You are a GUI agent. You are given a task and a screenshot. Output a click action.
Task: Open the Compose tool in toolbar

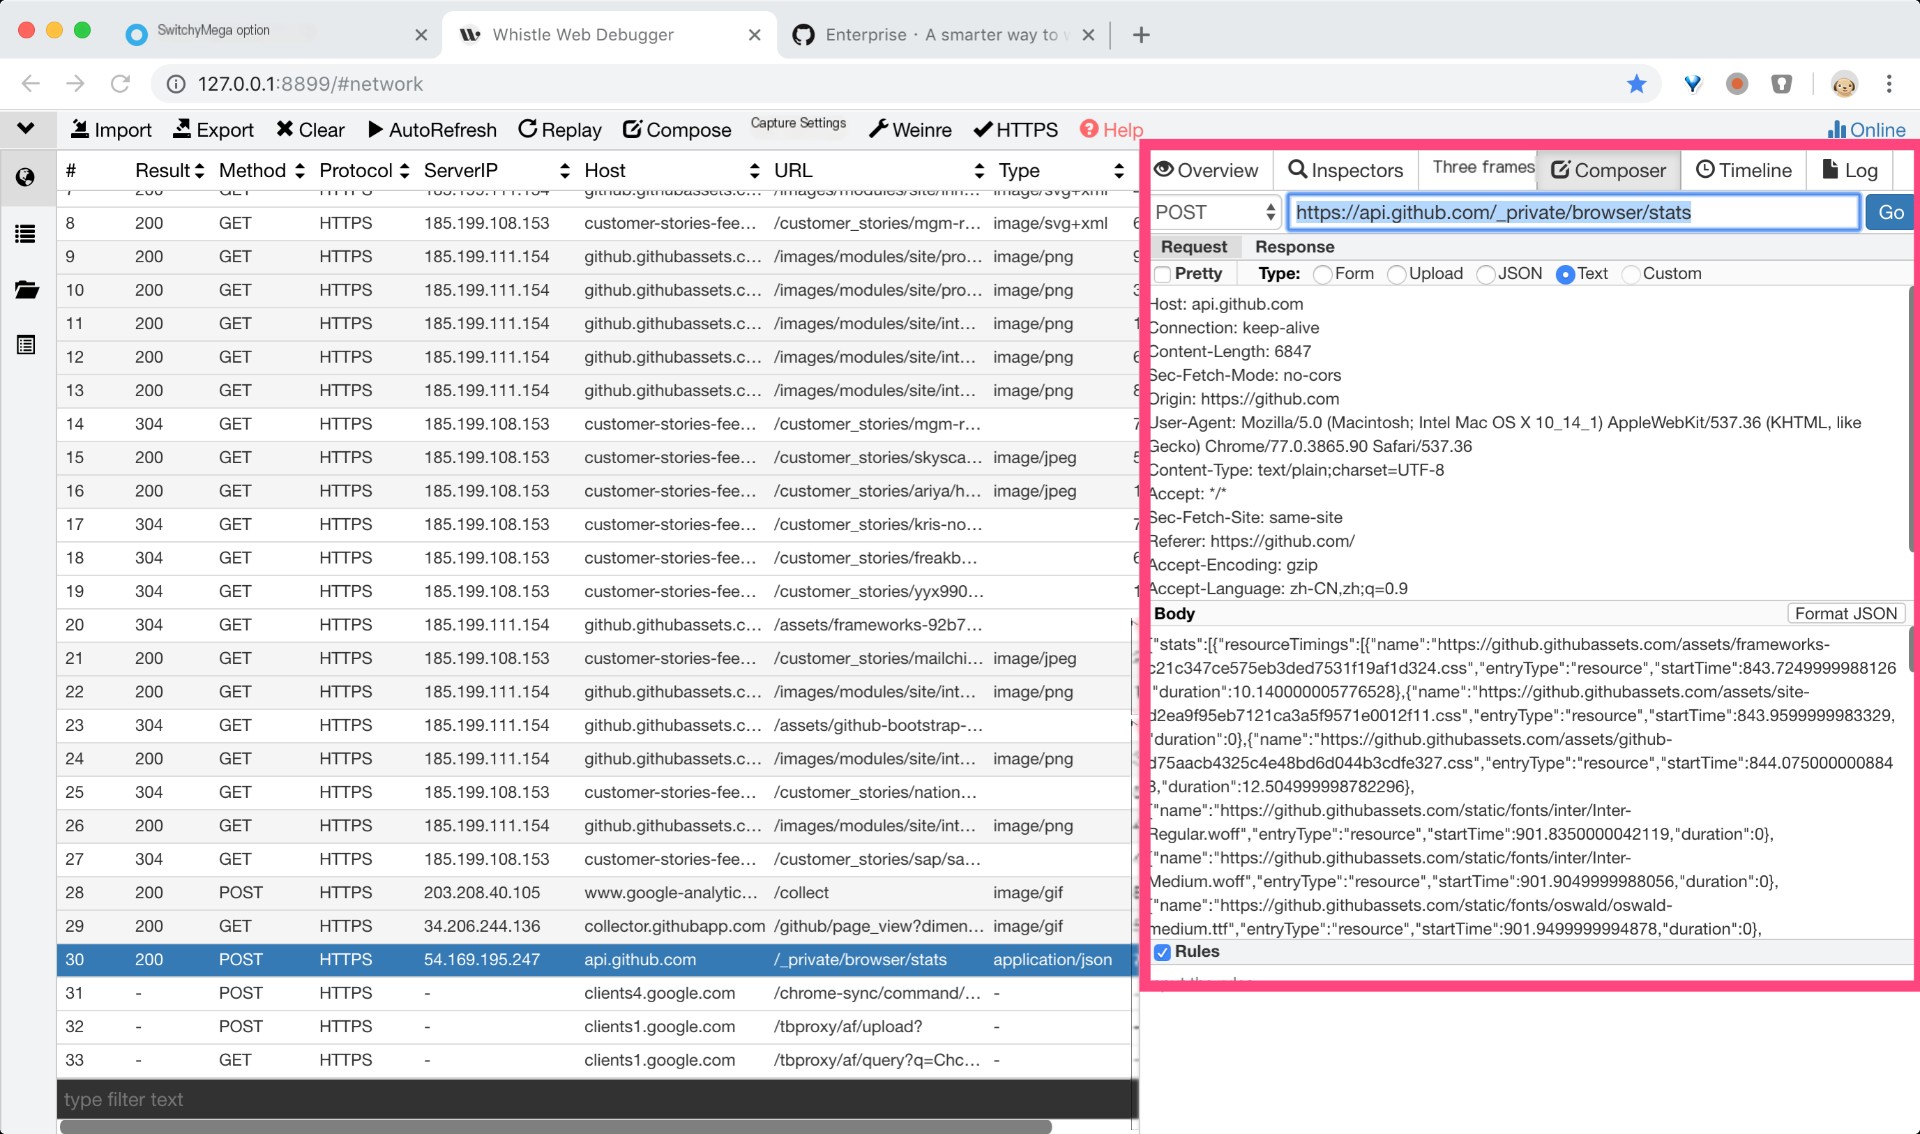[677, 130]
